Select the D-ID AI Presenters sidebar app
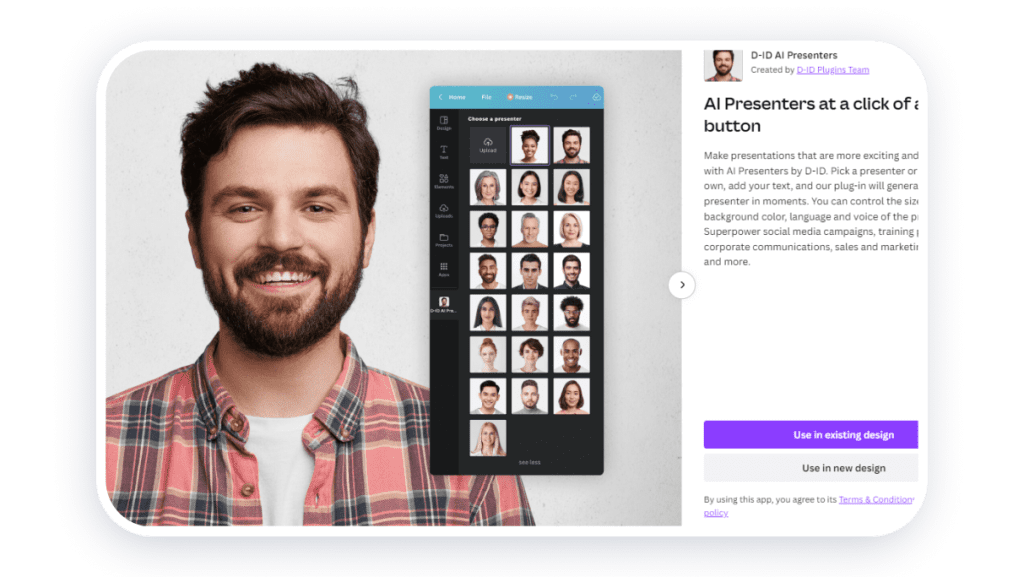The height and width of the screenshot is (577, 1024). [x=444, y=304]
